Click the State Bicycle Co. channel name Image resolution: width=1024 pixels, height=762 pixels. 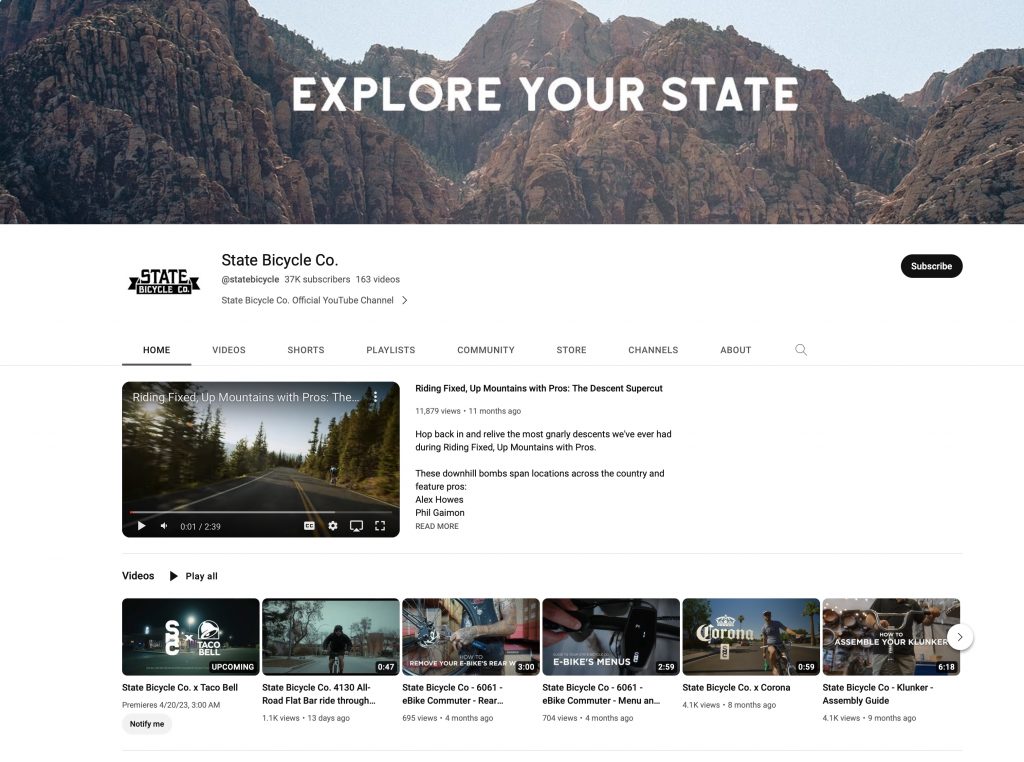[x=280, y=260]
